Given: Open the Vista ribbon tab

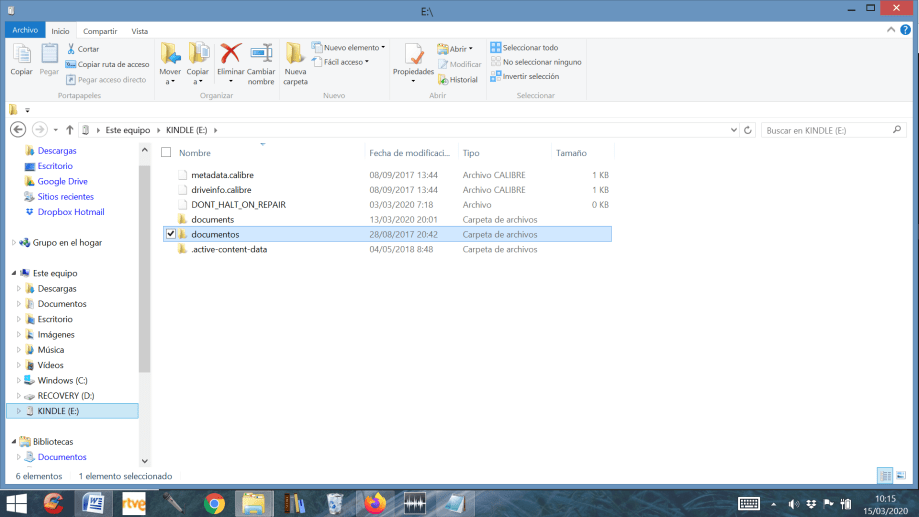Looking at the screenshot, I should 139,31.
